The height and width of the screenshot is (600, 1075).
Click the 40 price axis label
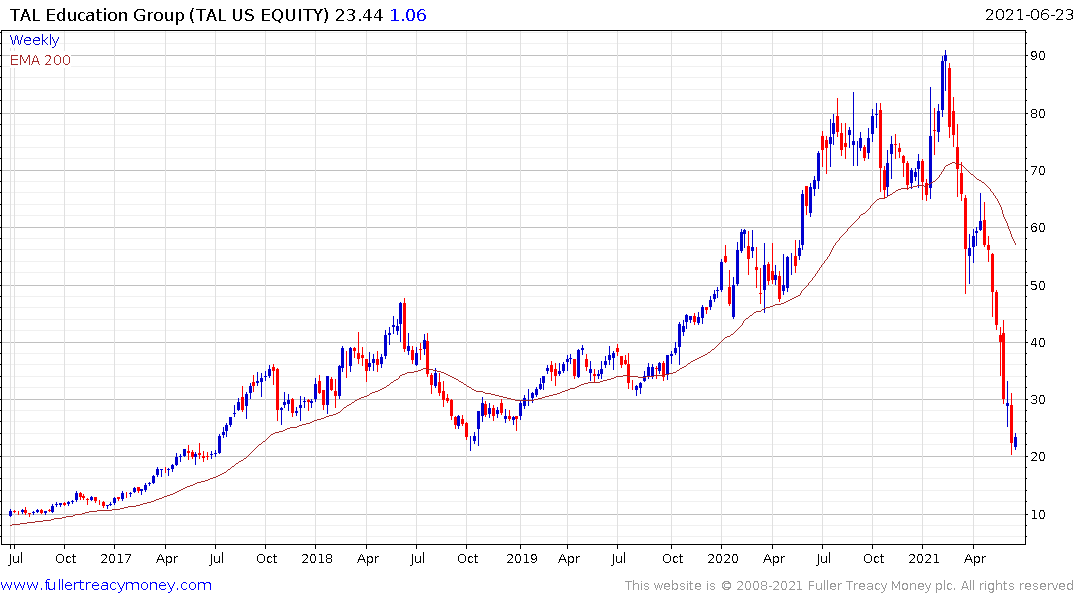point(1037,342)
